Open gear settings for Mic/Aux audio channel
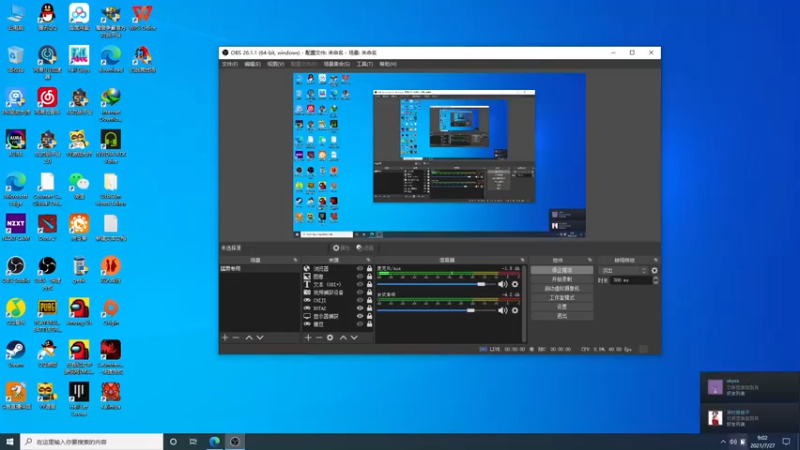This screenshot has width=800, height=450. pyautogui.click(x=515, y=284)
